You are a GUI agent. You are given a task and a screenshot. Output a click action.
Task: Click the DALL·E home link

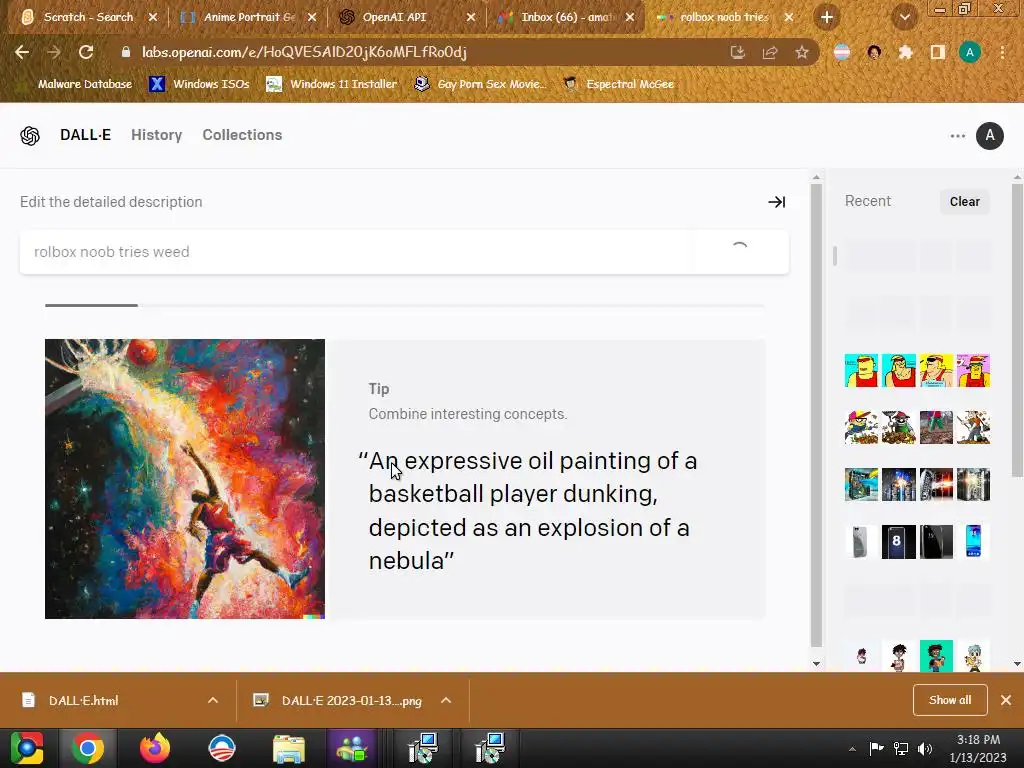point(86,135)
